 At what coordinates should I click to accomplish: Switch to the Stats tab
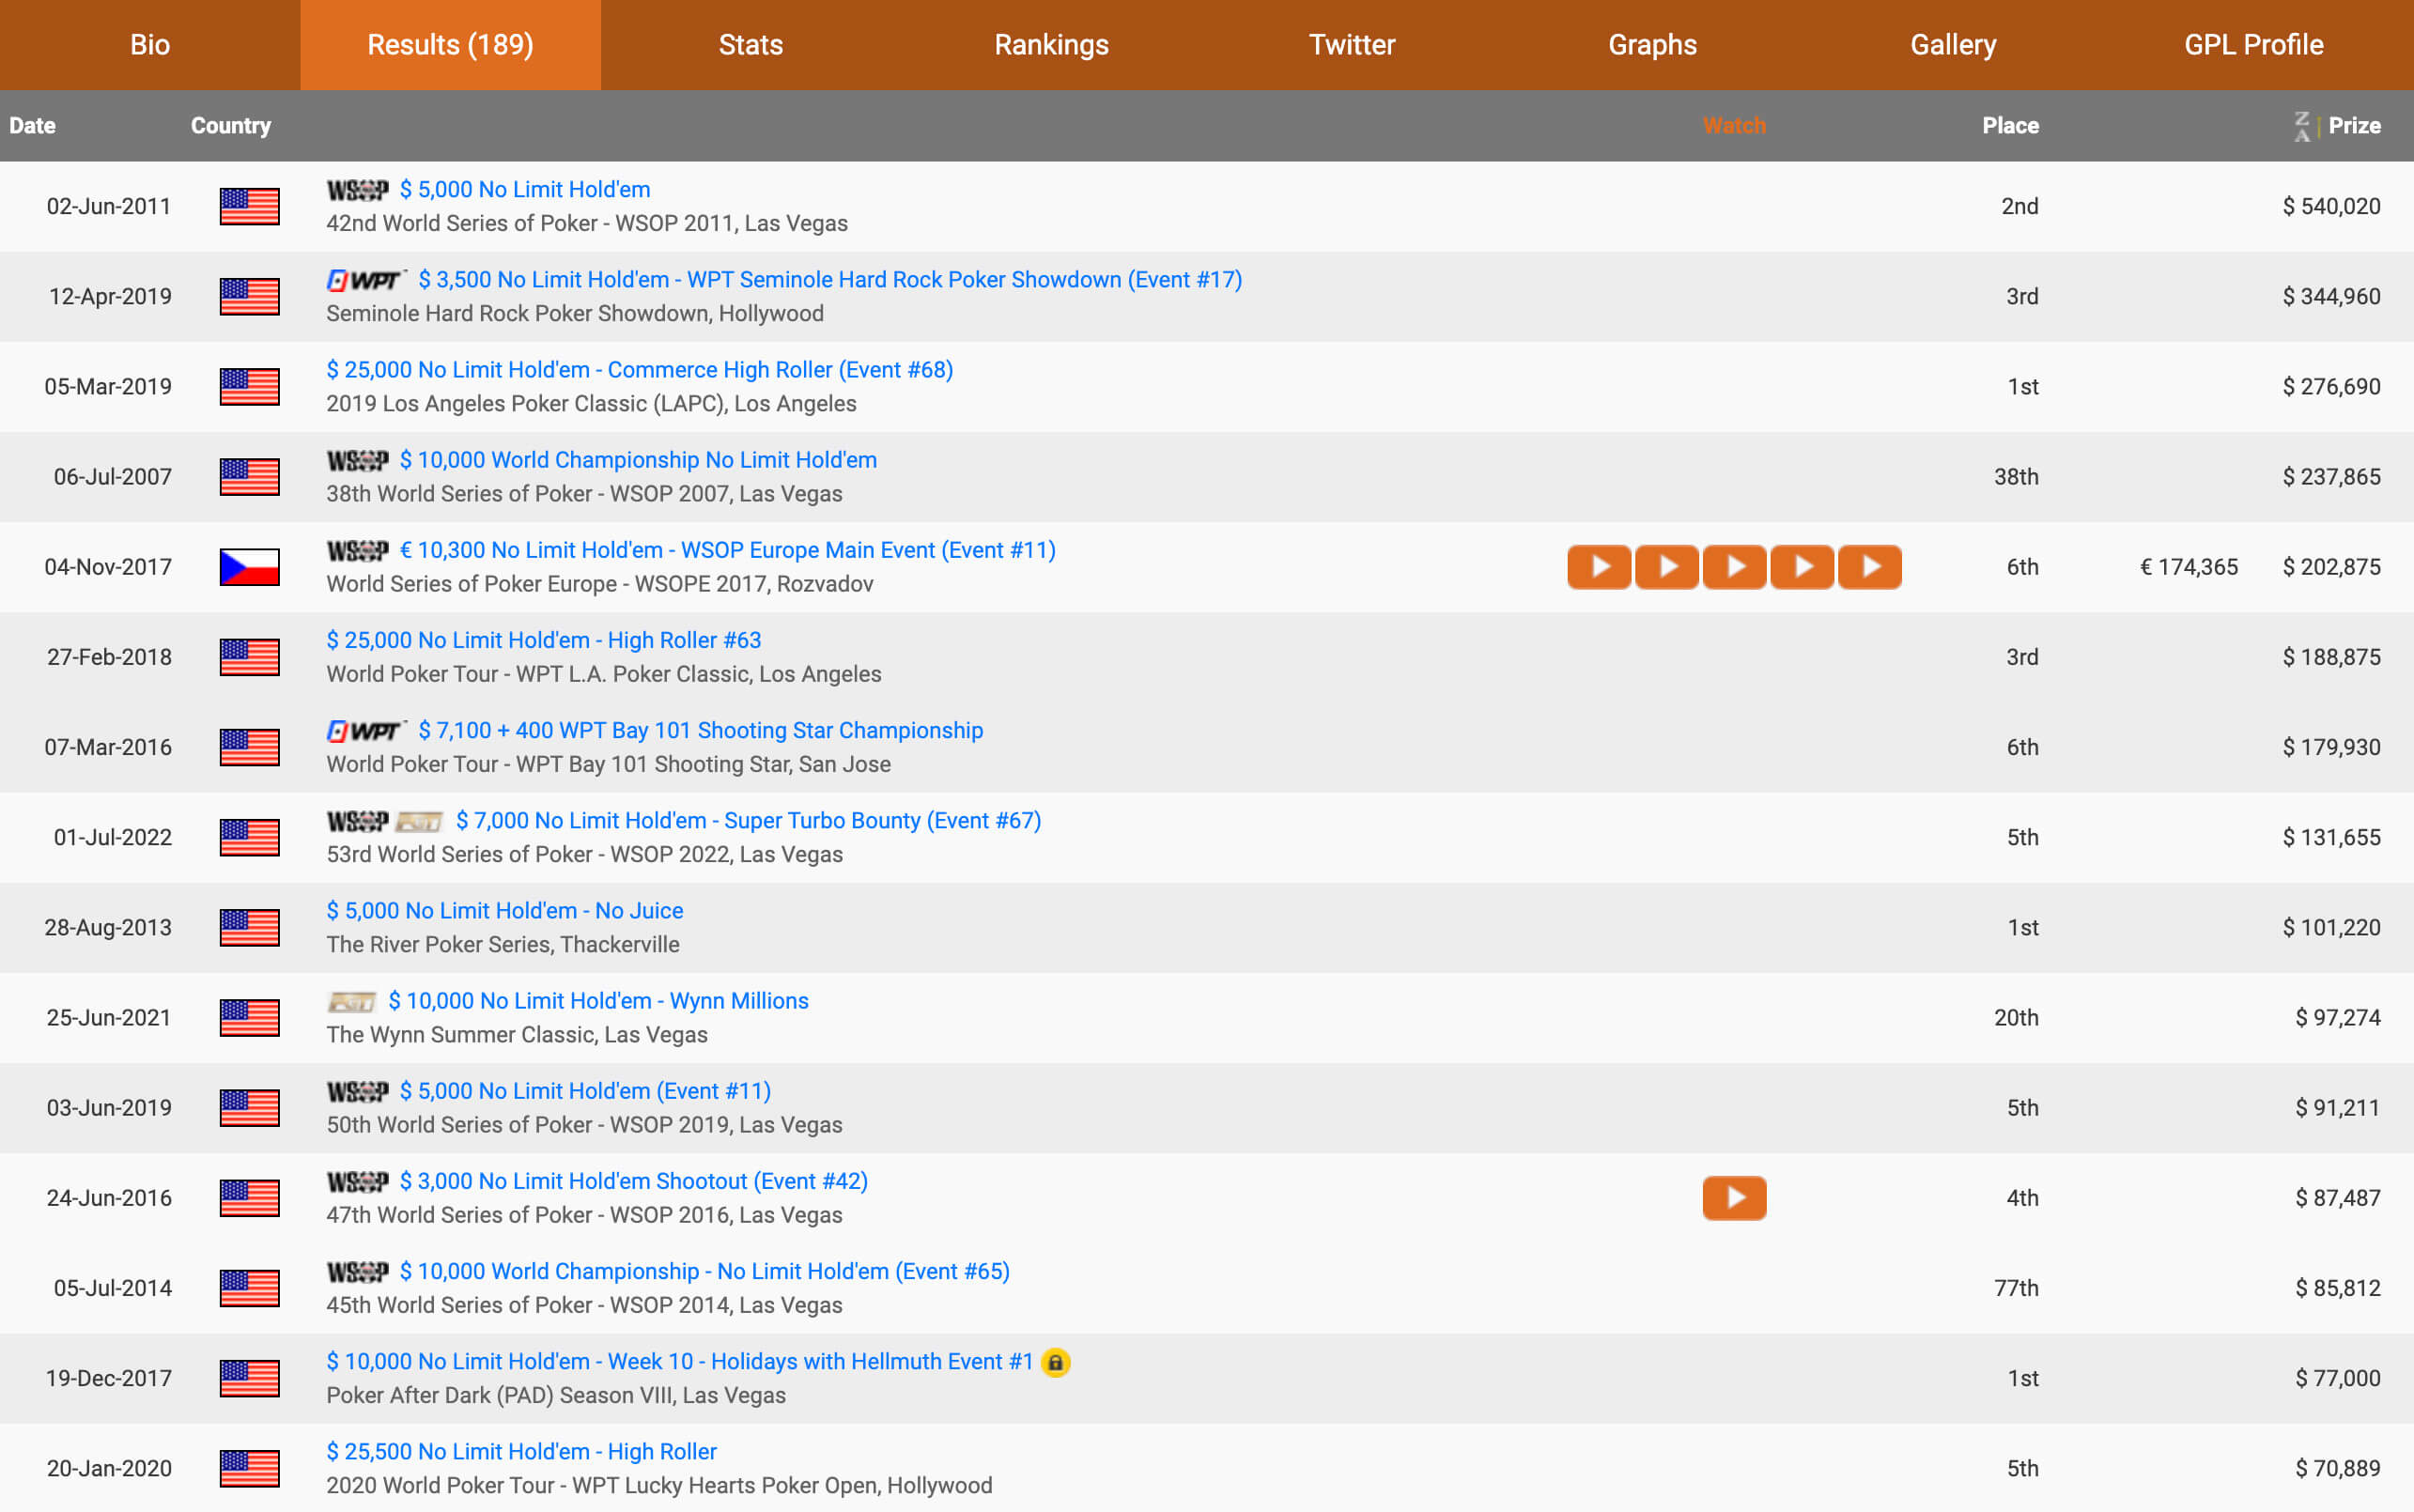point(750,45)
